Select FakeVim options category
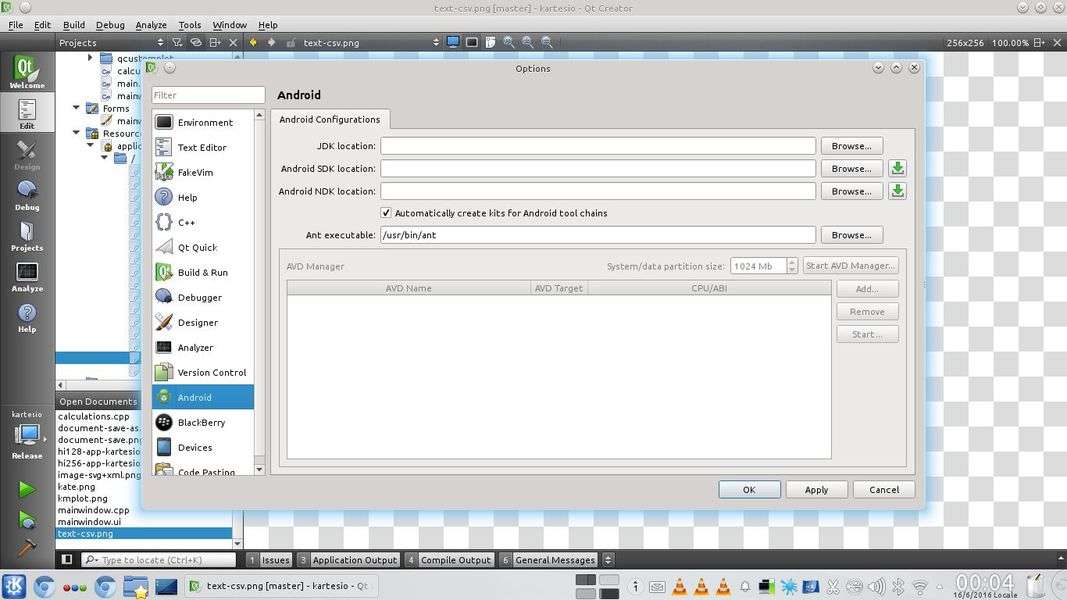The image size is (1067, 600). coord(203,172)
